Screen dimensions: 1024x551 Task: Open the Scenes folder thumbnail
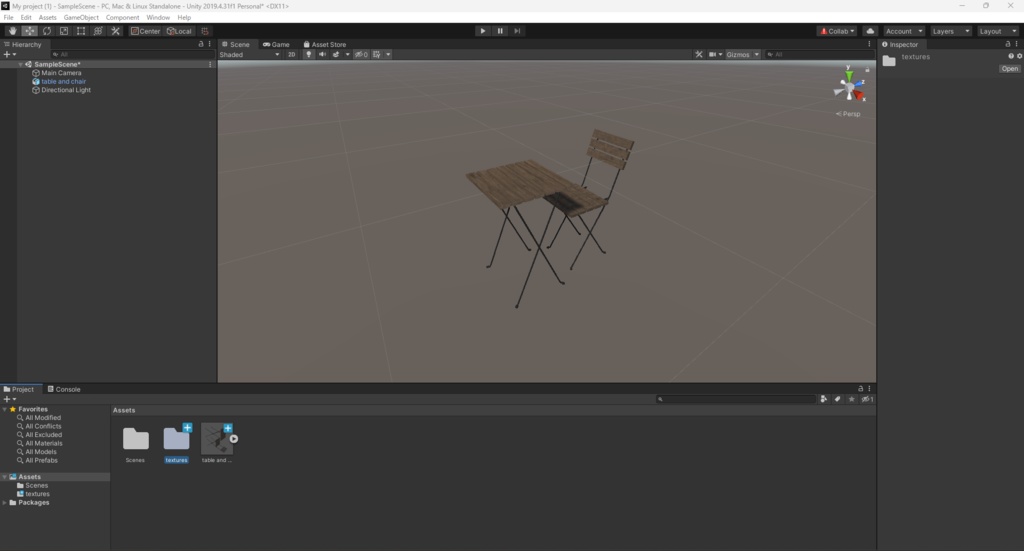[135, 439]
